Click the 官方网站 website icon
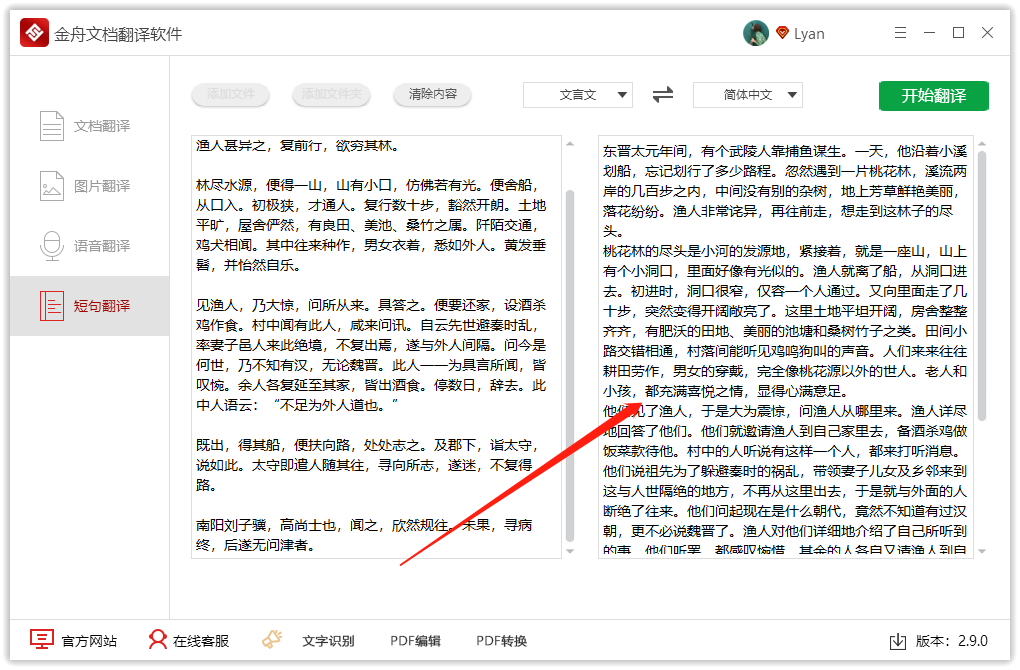The height and width of the screenshot is (670, 1020). click(40, 640)
